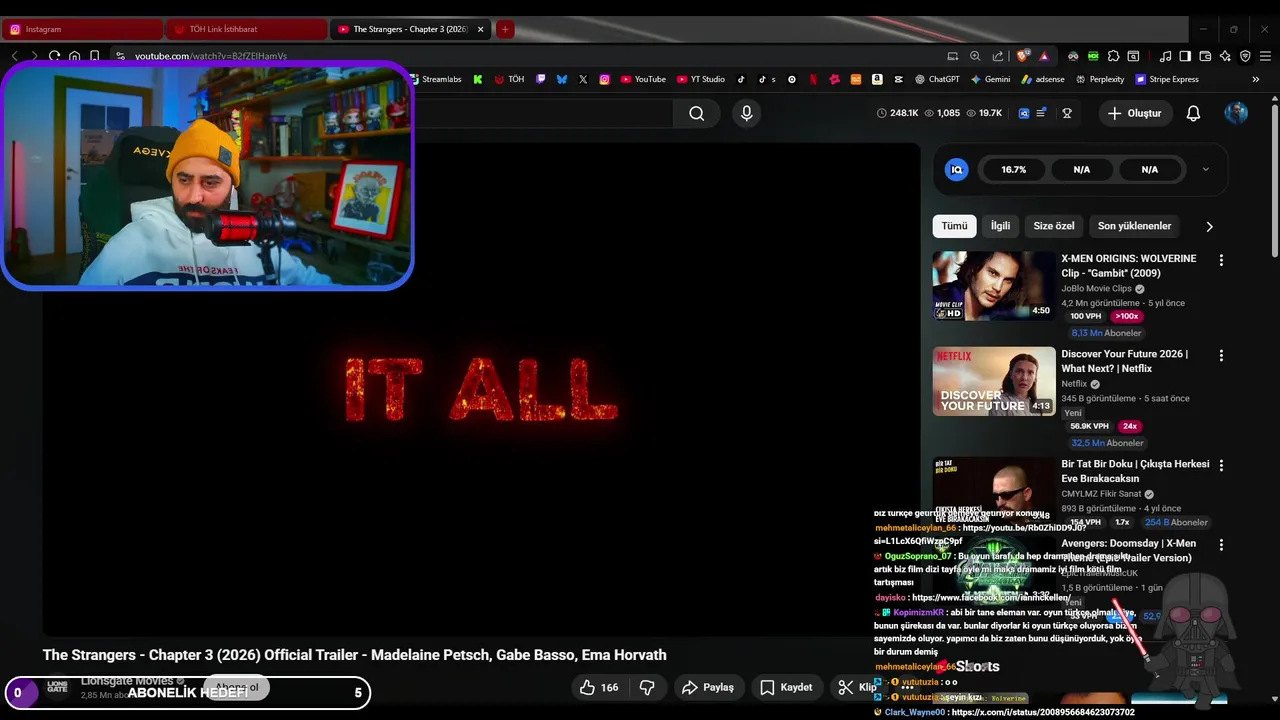Click the trophy icon in YouTube header

click(x=1067, y=114)
